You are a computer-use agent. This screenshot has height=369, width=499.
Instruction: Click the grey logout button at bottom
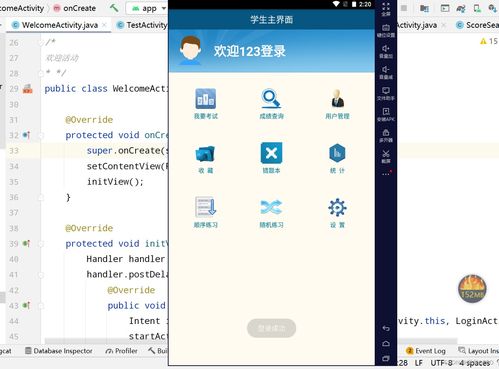271,328
